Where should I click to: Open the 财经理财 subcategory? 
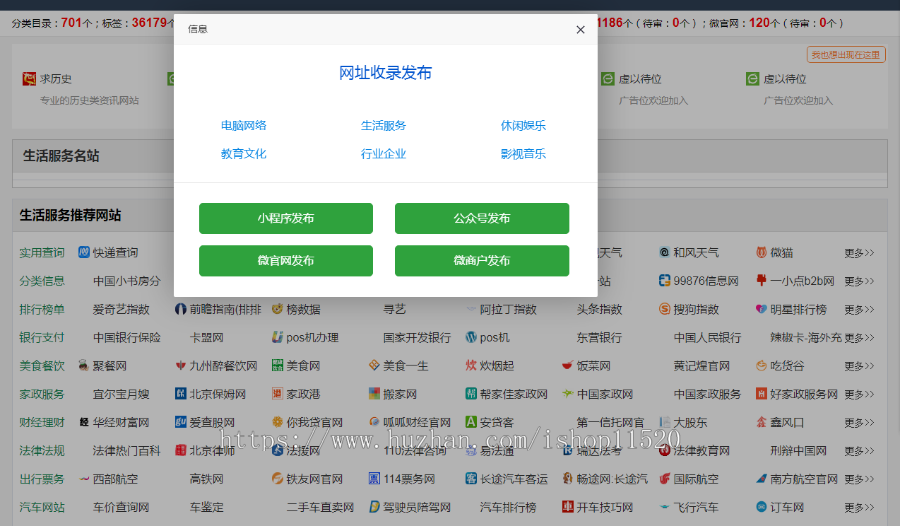coord(42,422)
